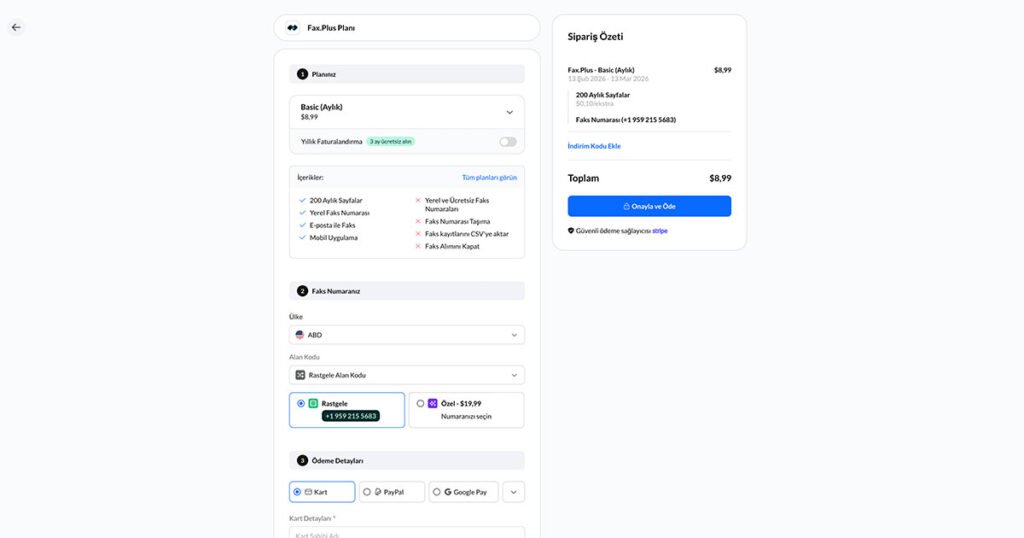Click the shield icon beside secure payment text

pyautogui.click(x=571, y=230)
